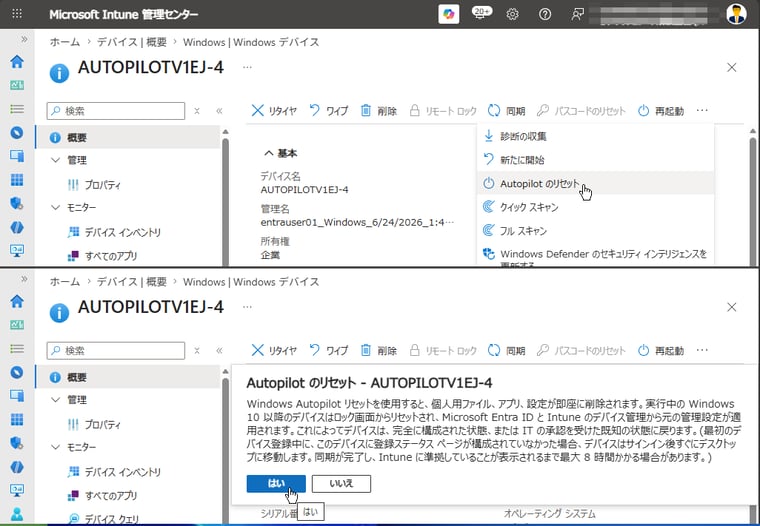Open title ellipsis beside AUTOPILOTV1EJ-4 in menu-open view

coord(247,67)
